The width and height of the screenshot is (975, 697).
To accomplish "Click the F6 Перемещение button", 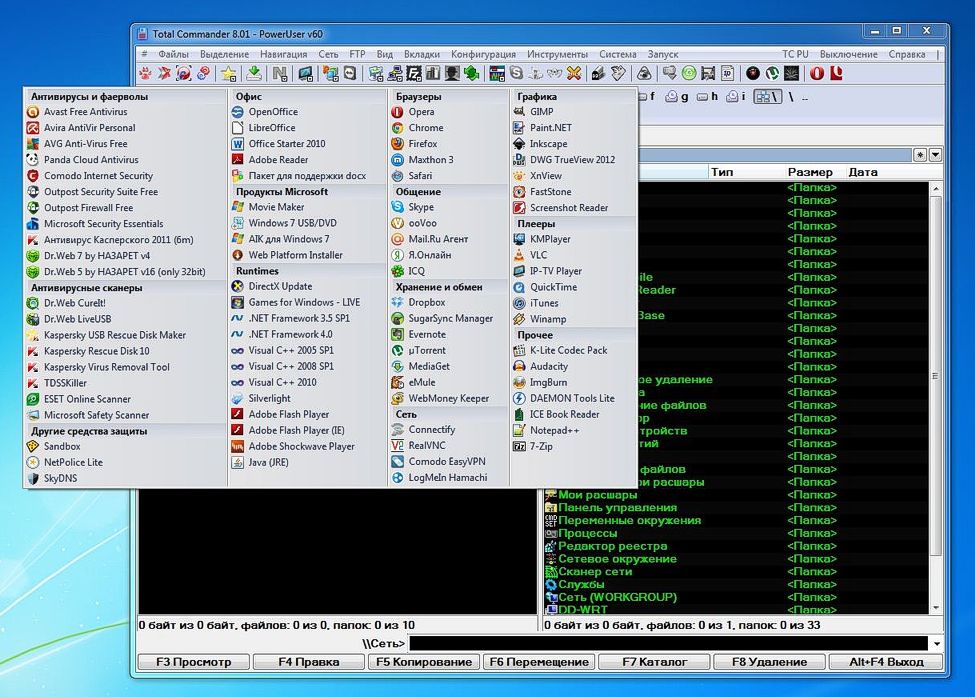I will tap(539, 662).
